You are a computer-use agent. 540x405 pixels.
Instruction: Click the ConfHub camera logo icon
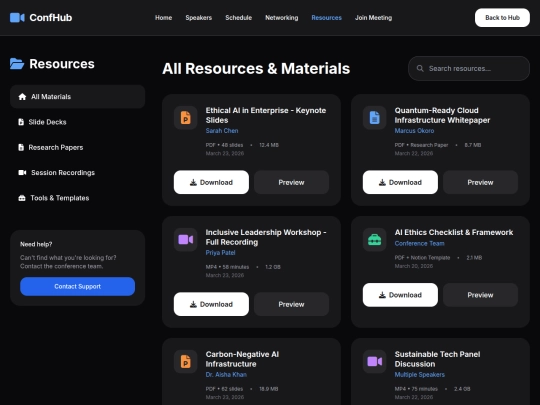pos(17,18)
